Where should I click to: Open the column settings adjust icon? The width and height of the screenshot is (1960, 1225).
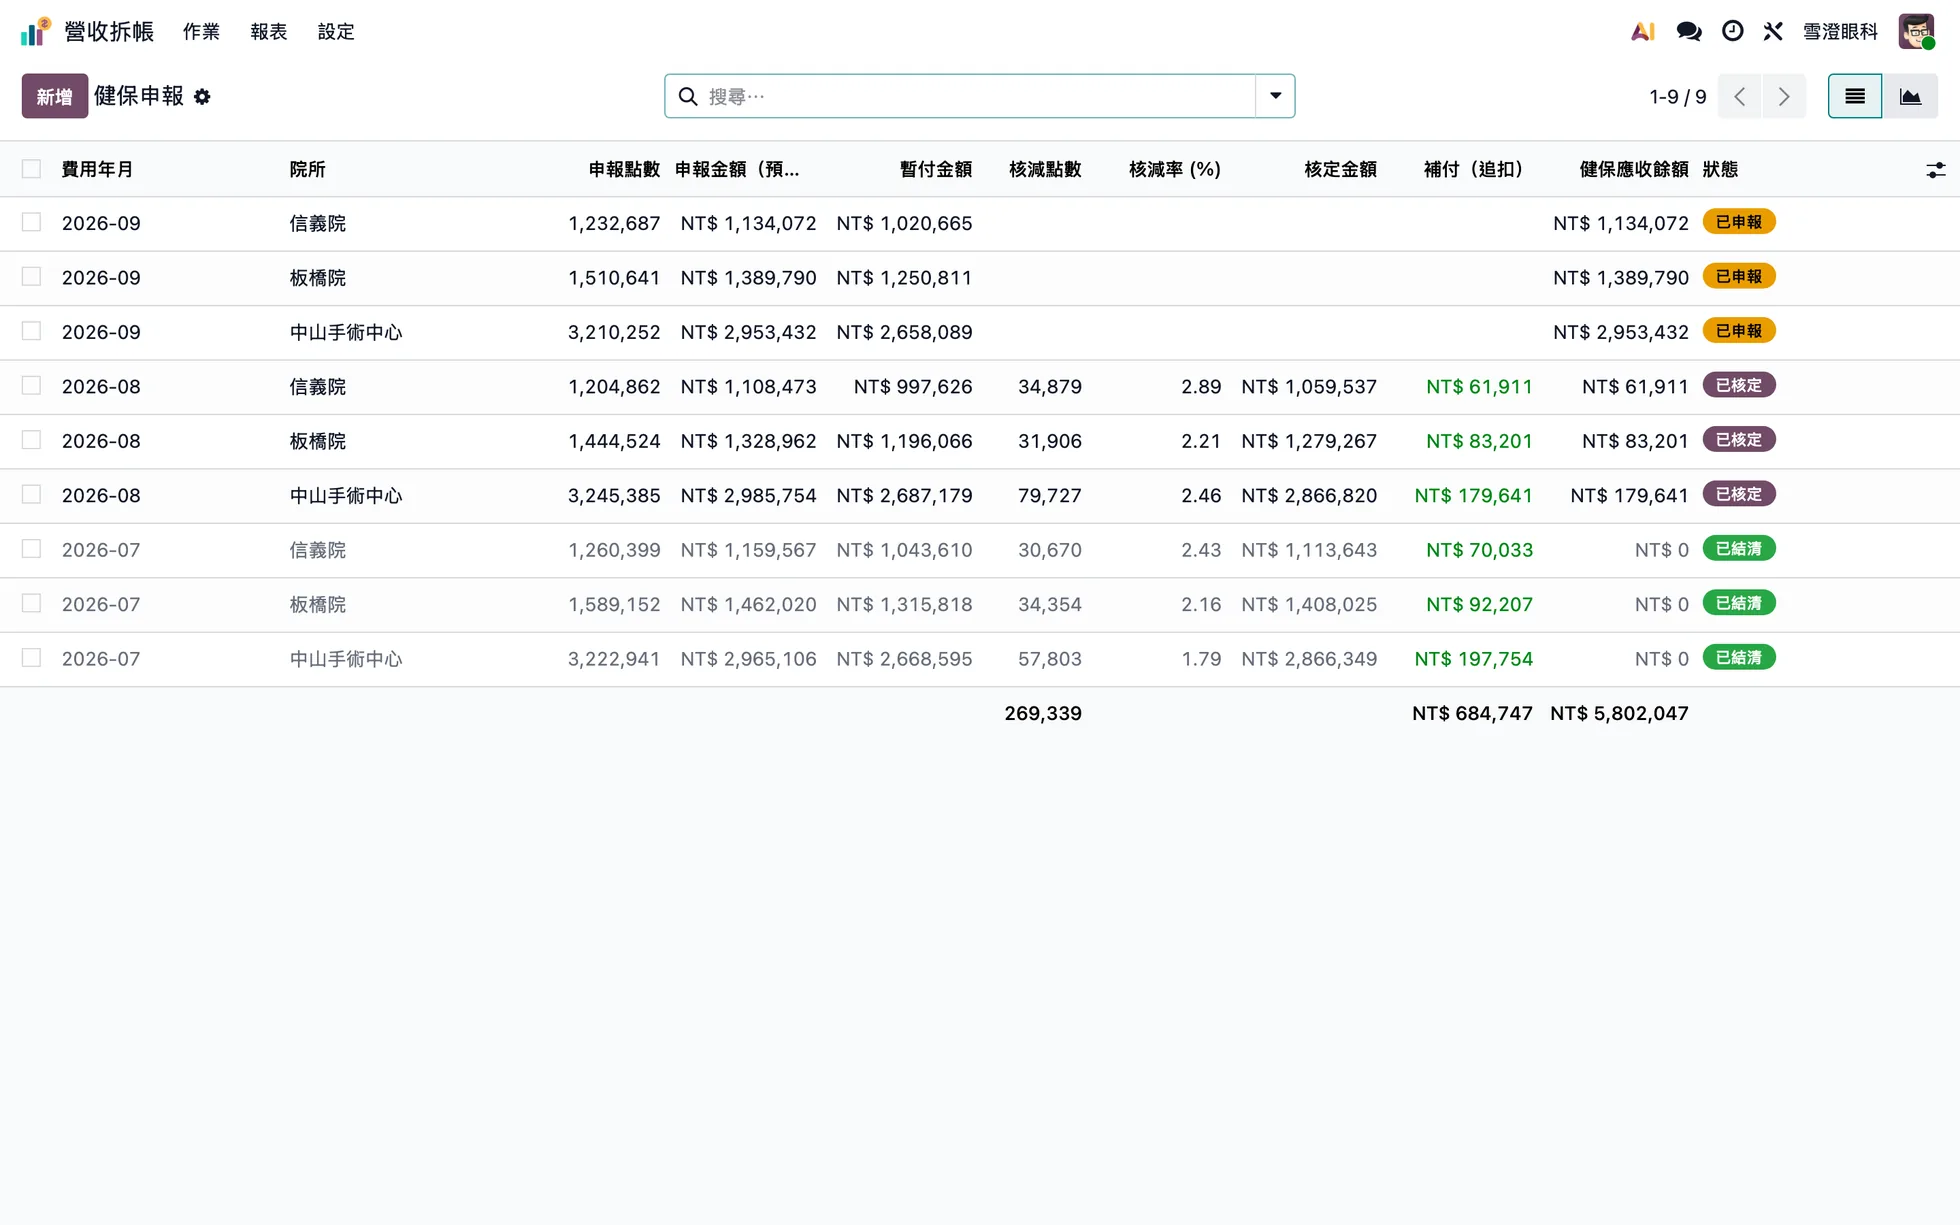1936,170
